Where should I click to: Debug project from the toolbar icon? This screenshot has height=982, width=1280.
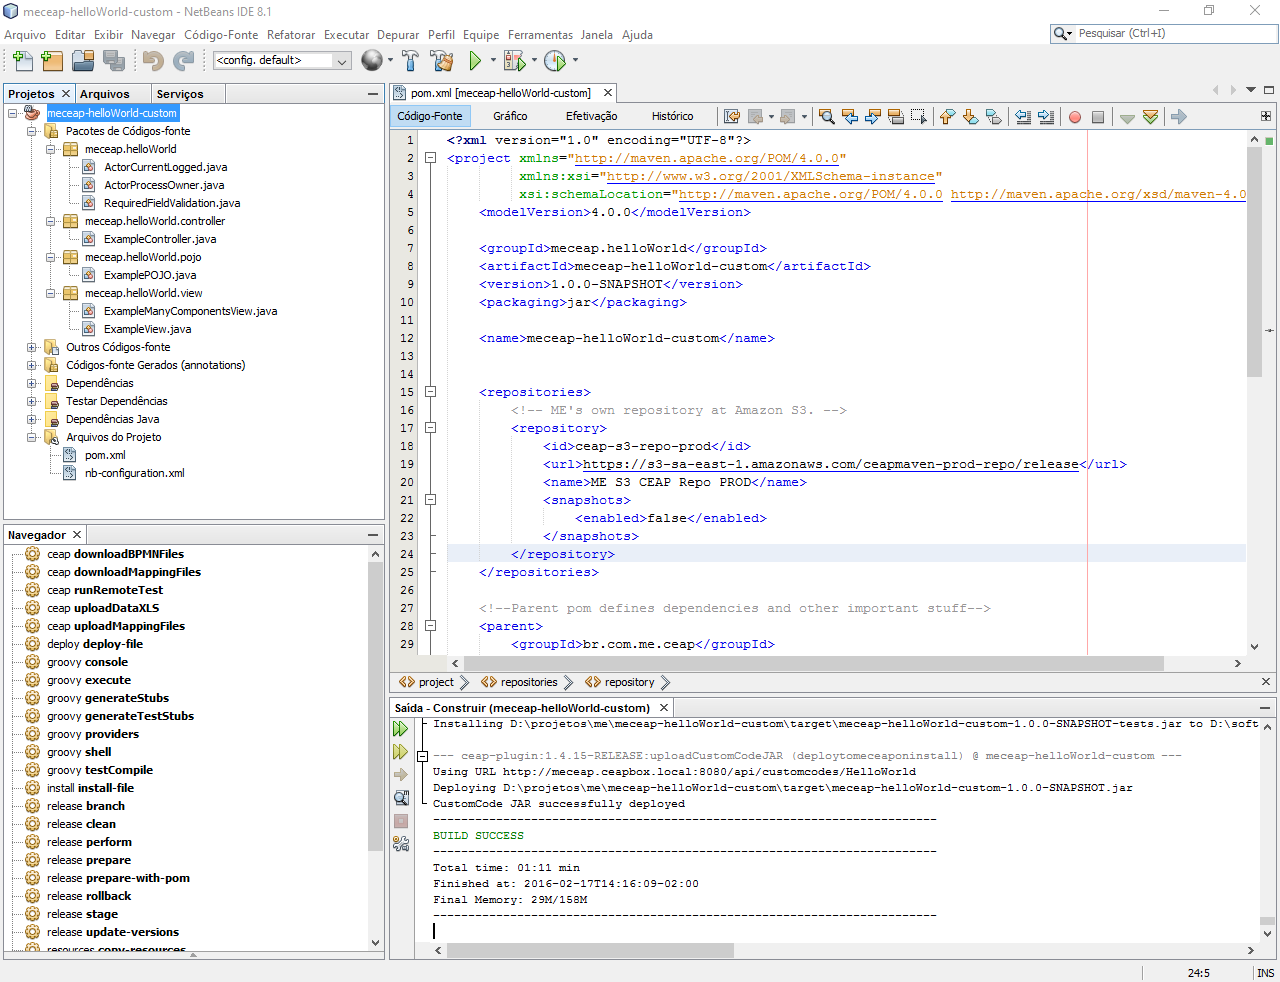pos(514,61)
